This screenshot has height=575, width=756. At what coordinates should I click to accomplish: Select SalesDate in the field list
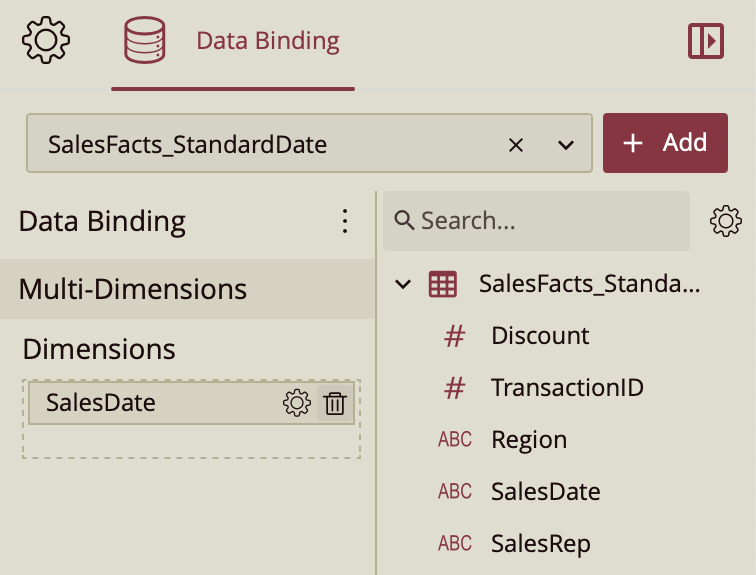545,492
